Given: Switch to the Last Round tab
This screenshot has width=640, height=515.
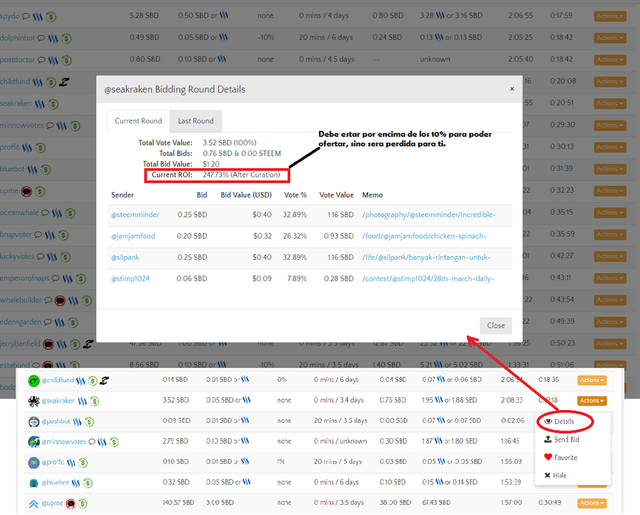Looking at the screenshot, I should click(196, 121).
